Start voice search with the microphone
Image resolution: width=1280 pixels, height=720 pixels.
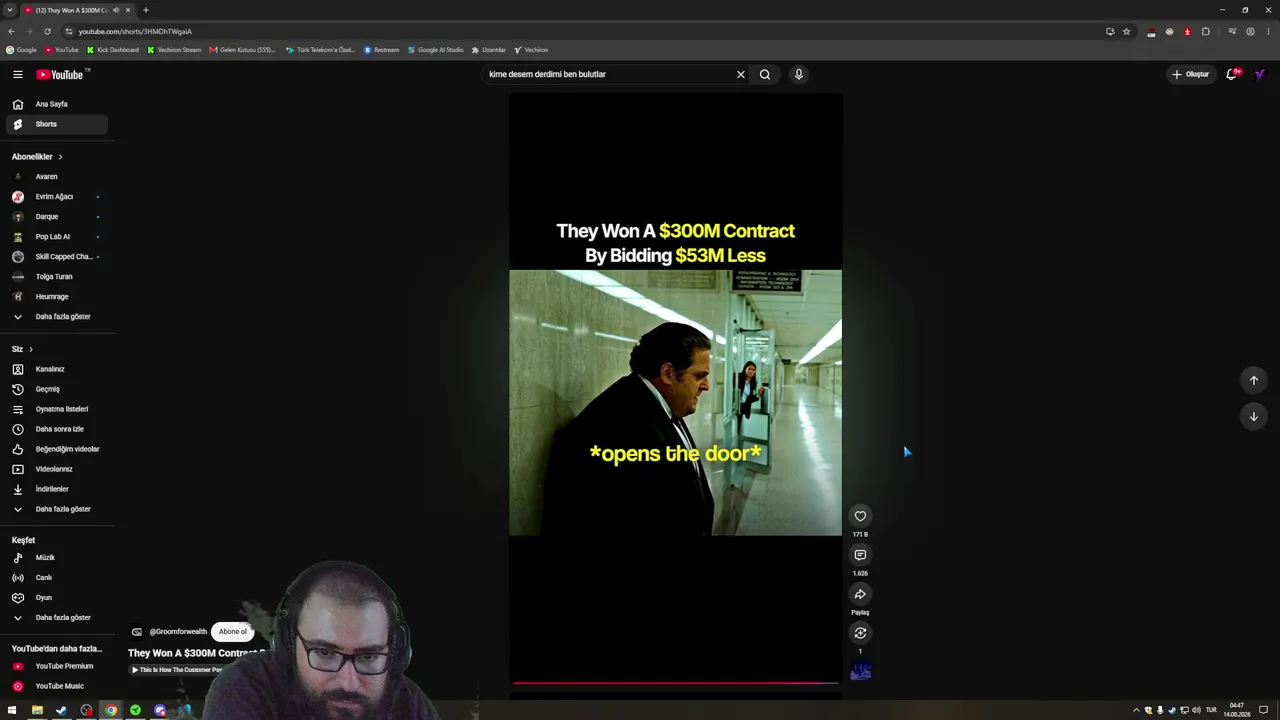(798, 74)
